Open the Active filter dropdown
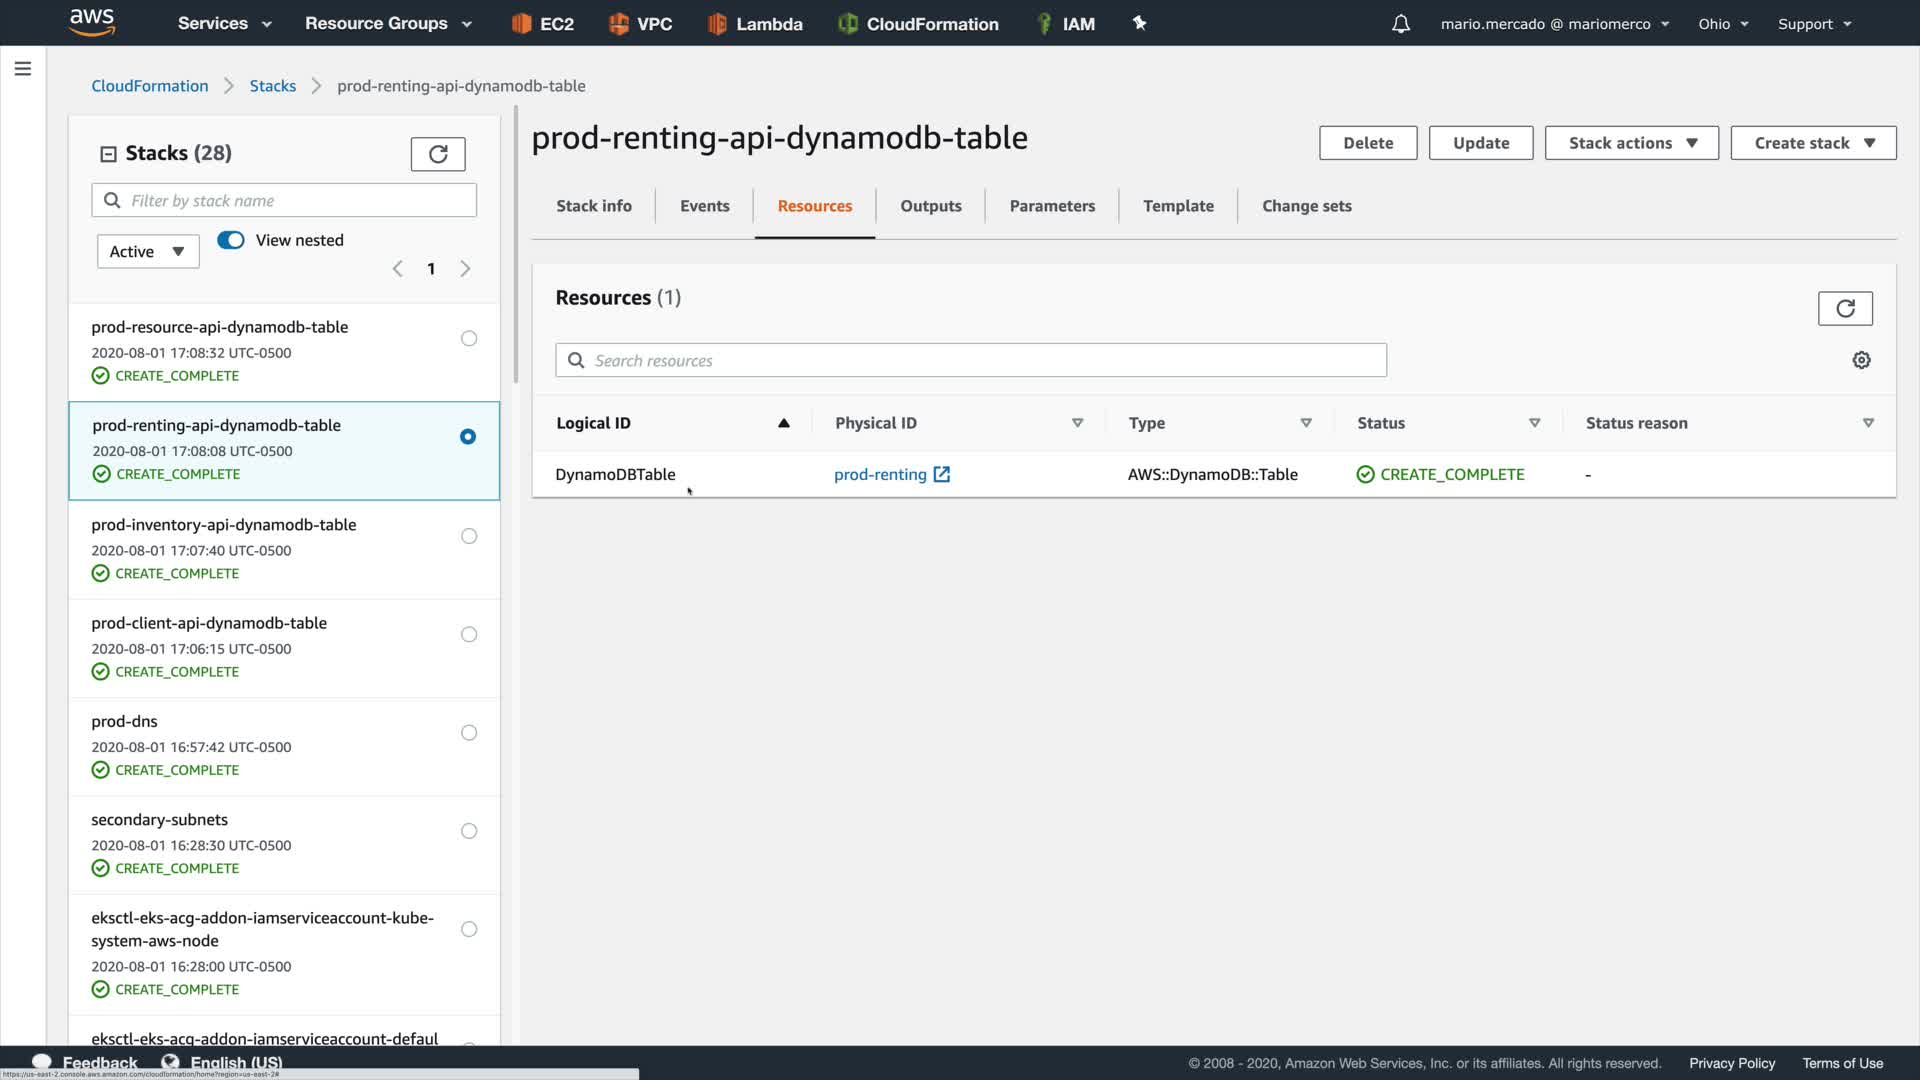This screenshot has height=1080, width=1920. click(x=148, y=252)
